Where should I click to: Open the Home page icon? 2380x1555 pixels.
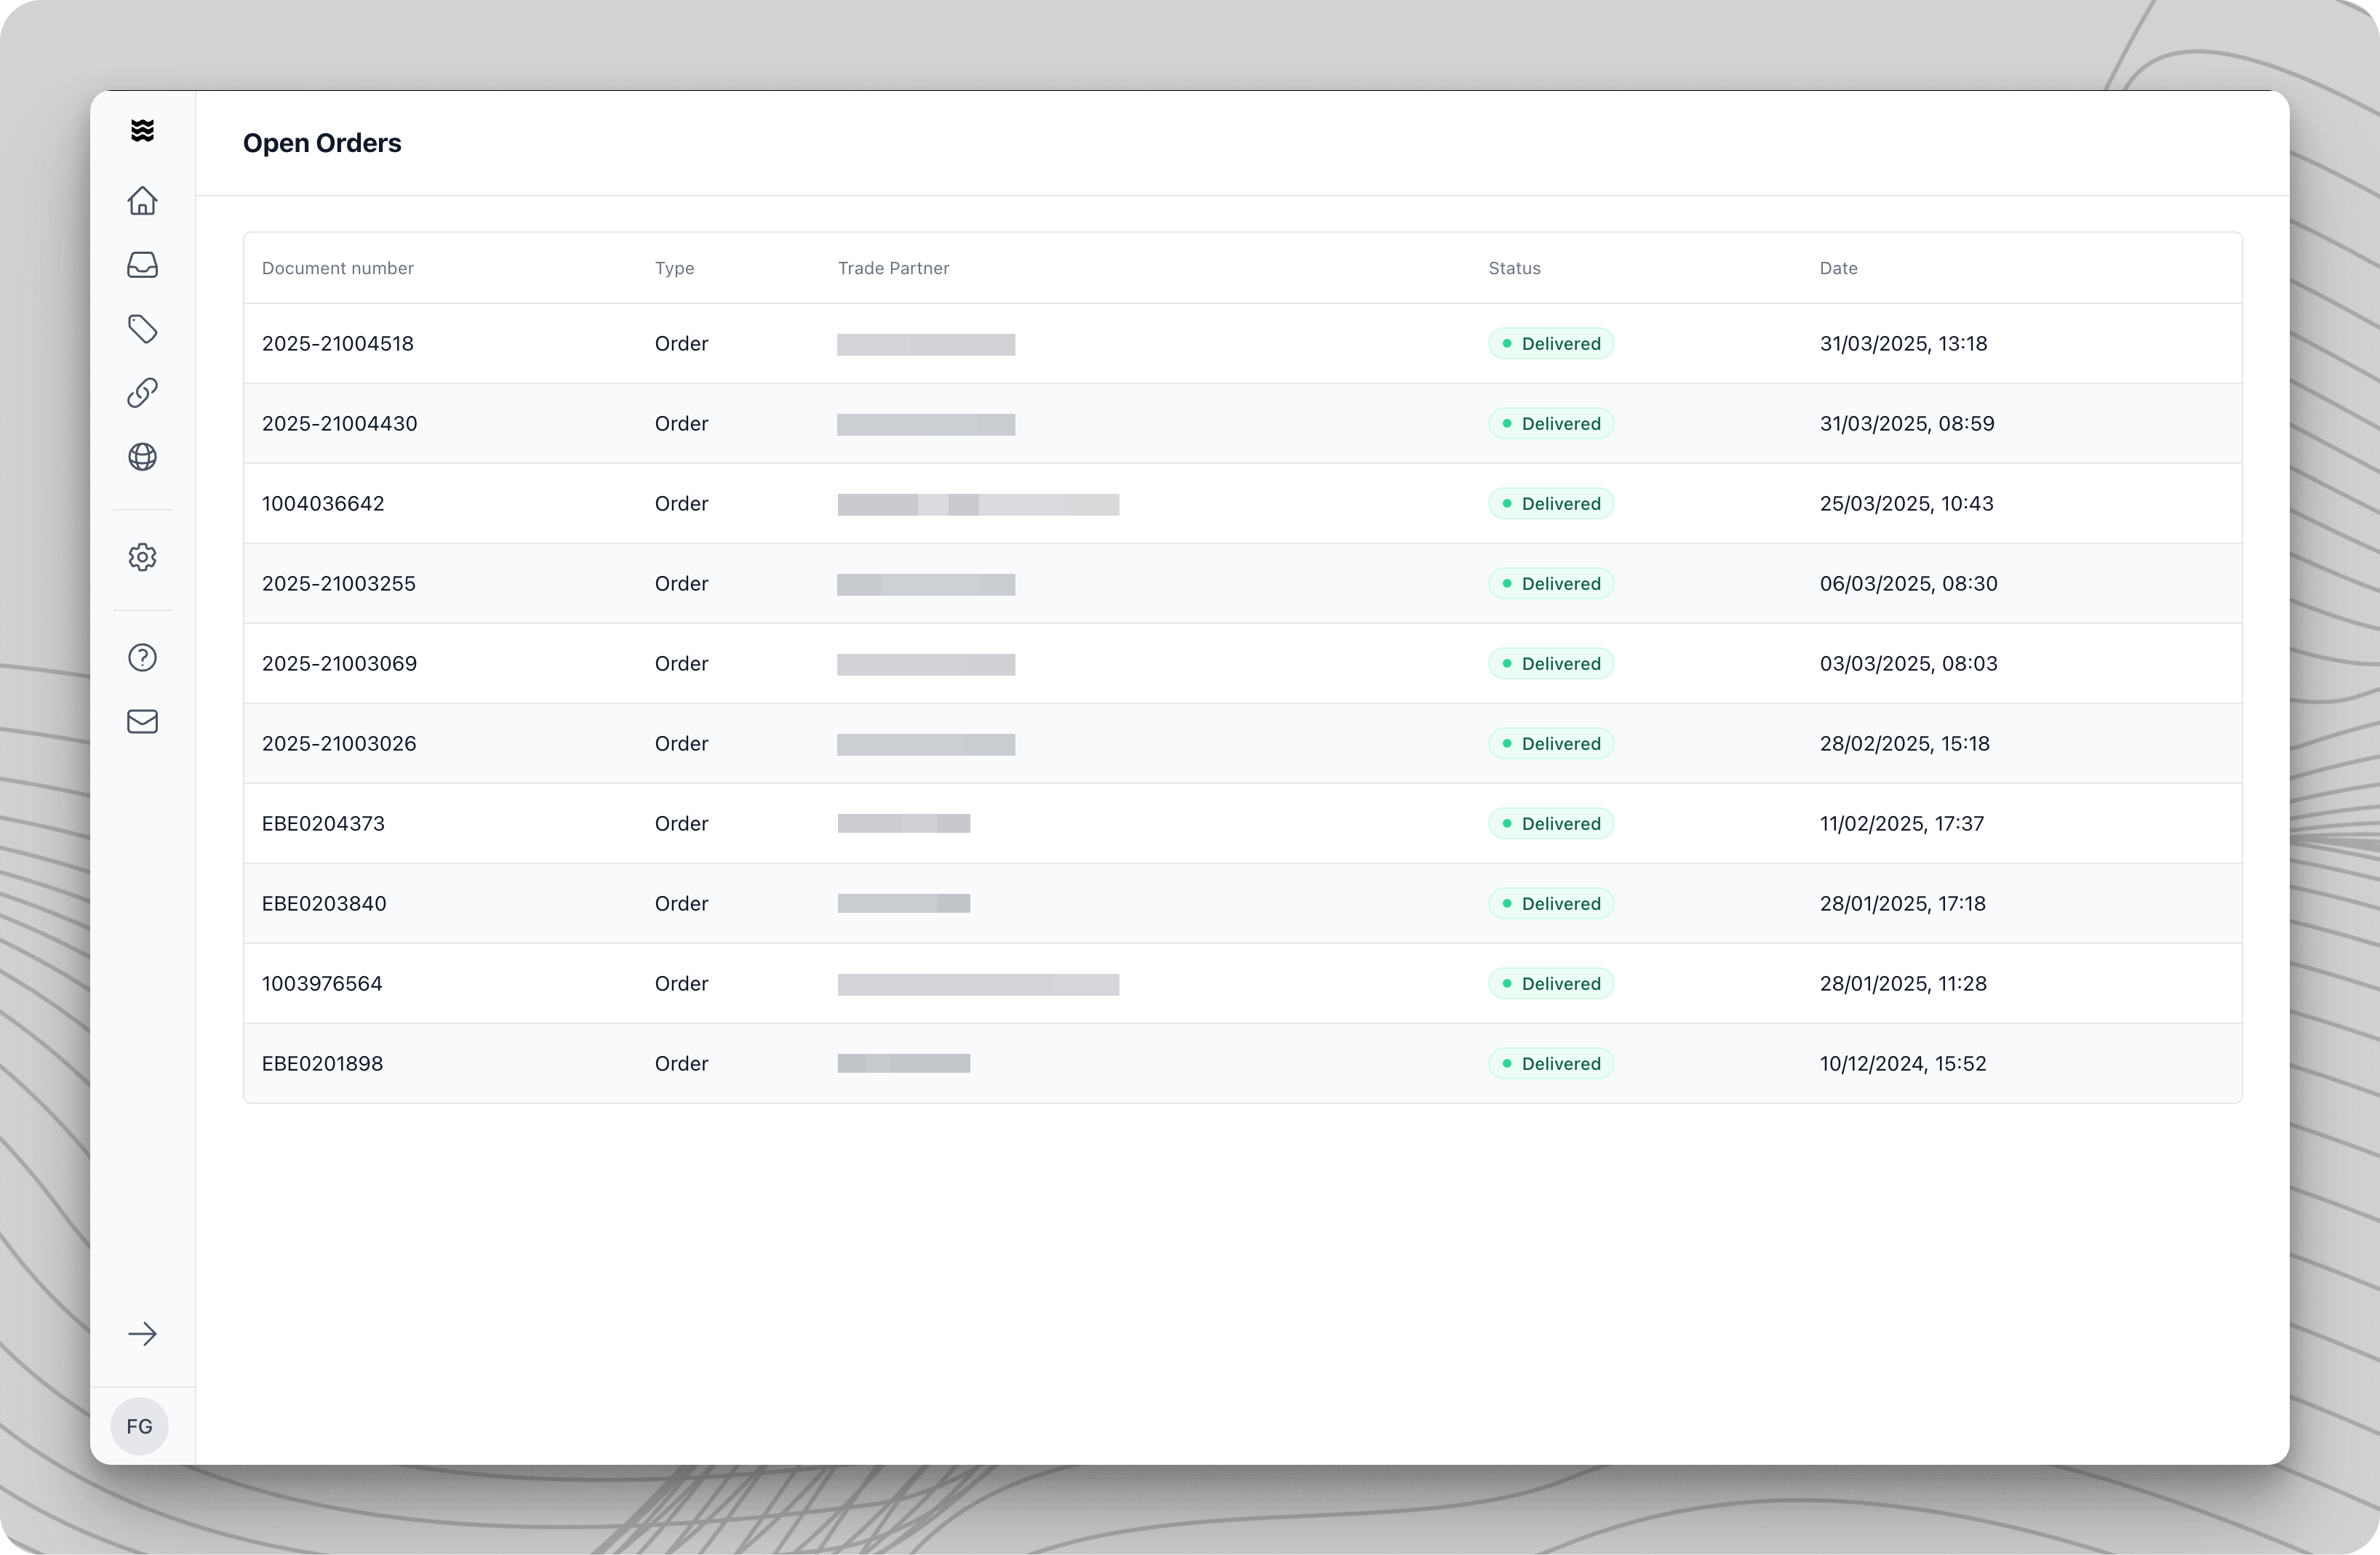click(x=142, y=201)
